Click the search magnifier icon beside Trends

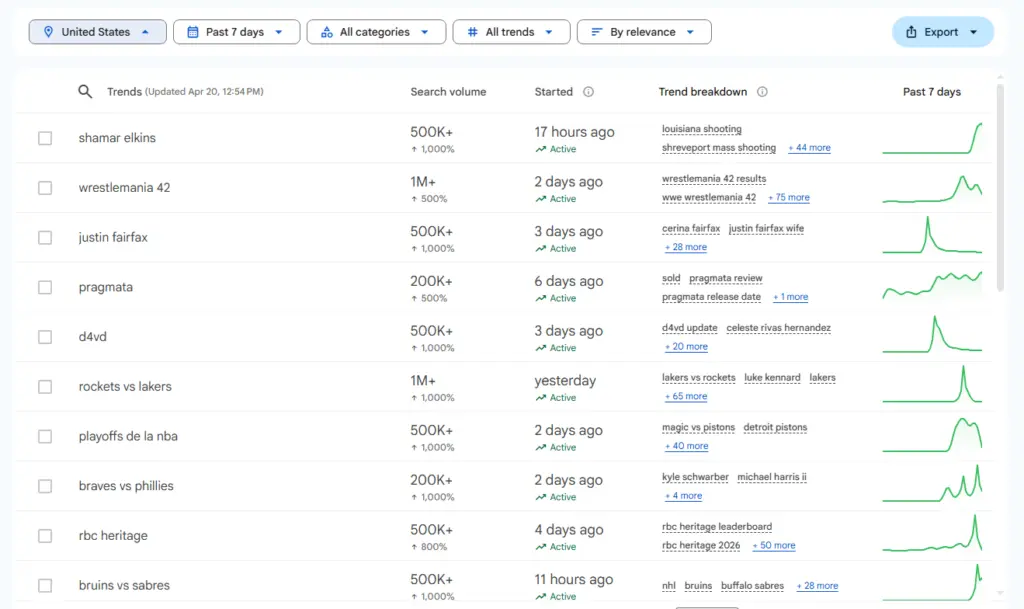85,91
